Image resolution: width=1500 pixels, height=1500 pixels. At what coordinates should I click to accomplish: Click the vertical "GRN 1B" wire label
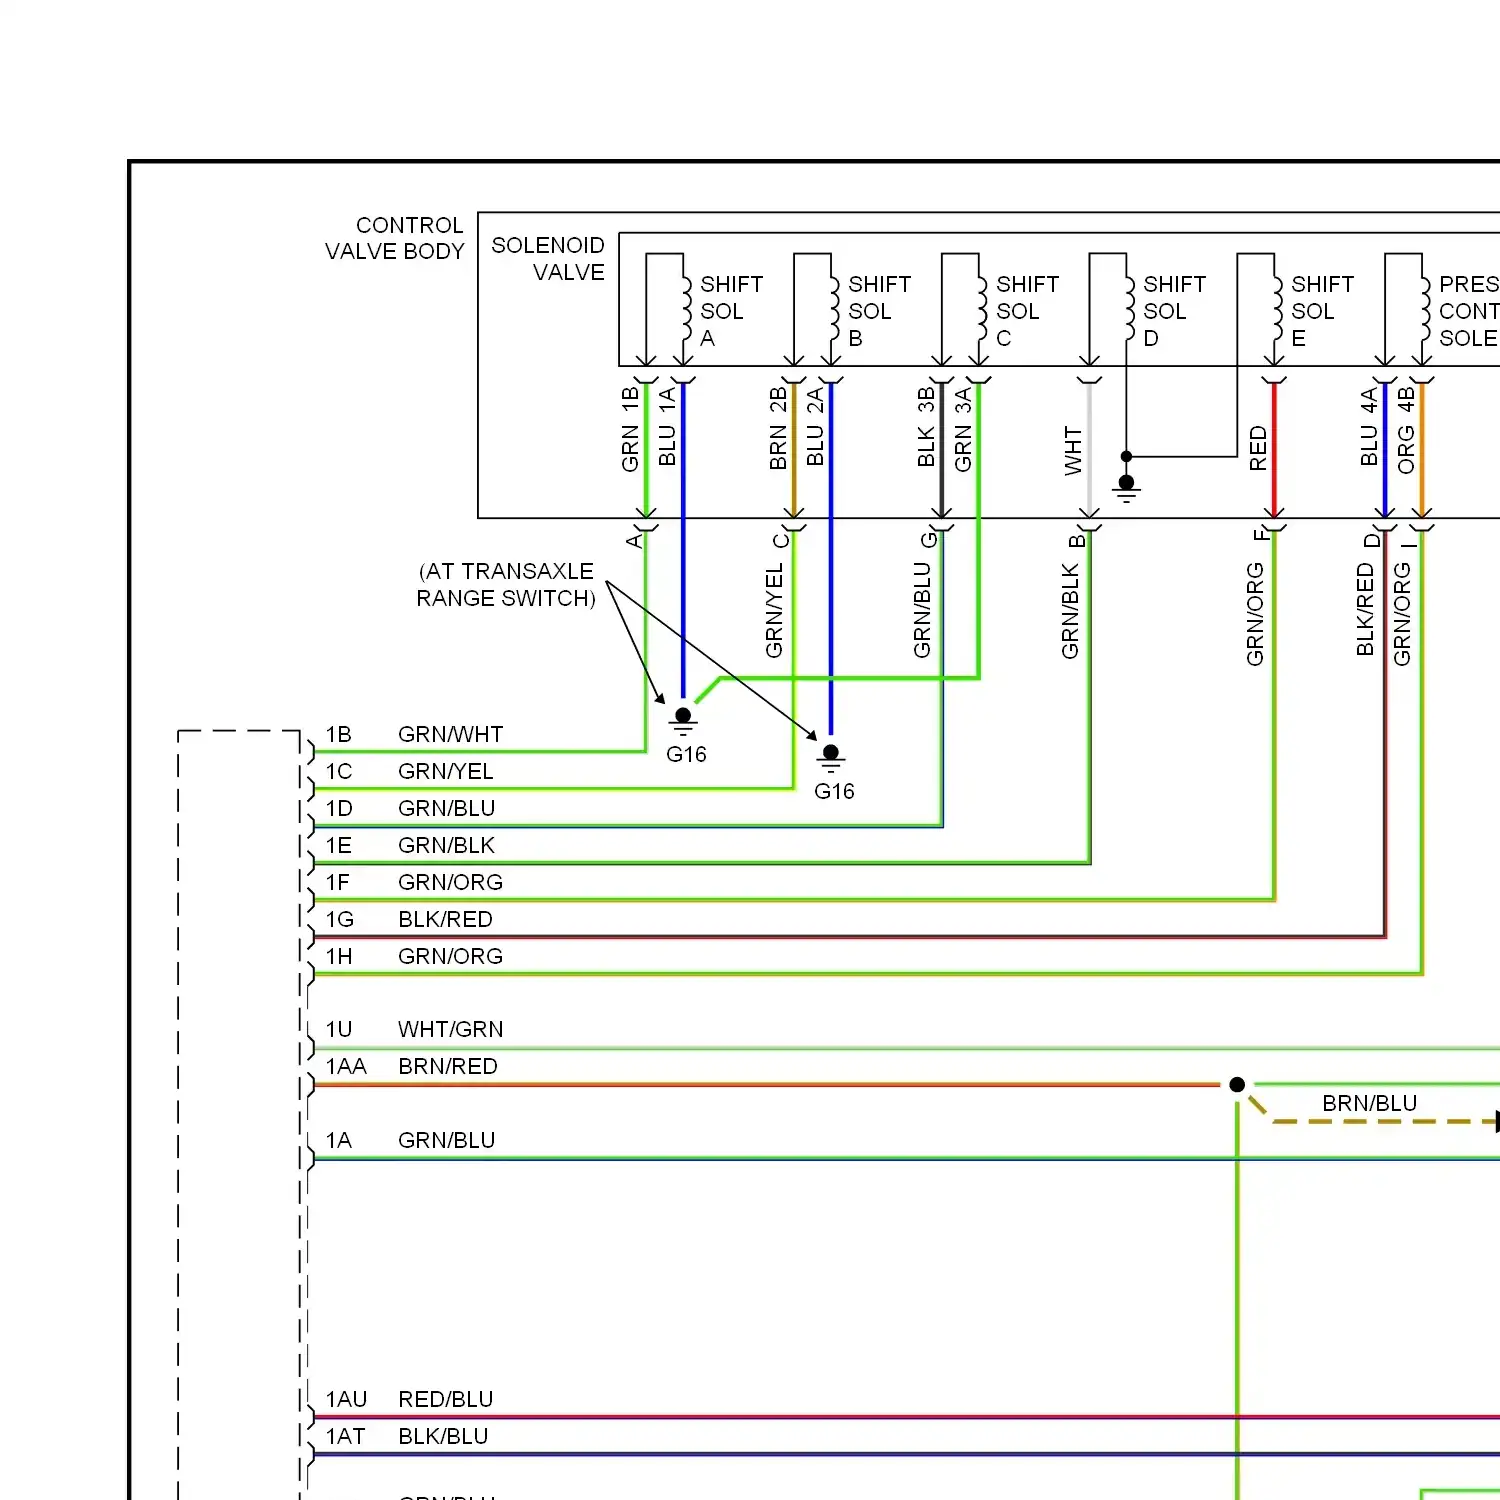[630, 430]
